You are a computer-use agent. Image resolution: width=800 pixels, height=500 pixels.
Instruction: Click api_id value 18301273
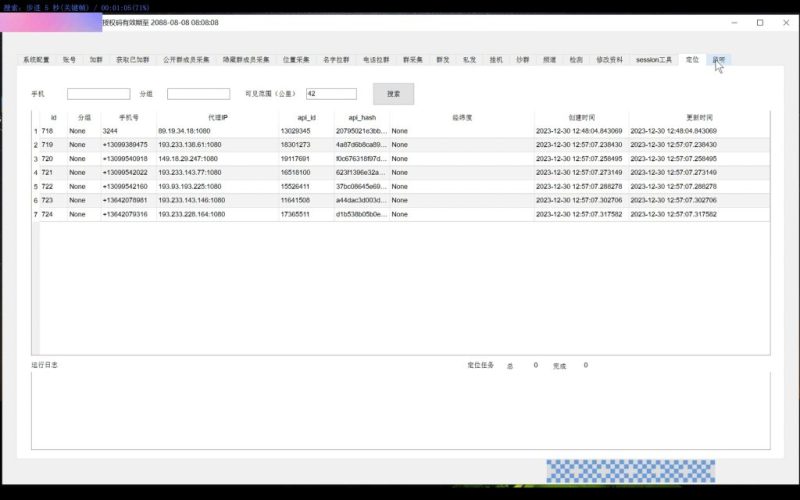pos(306,145)
